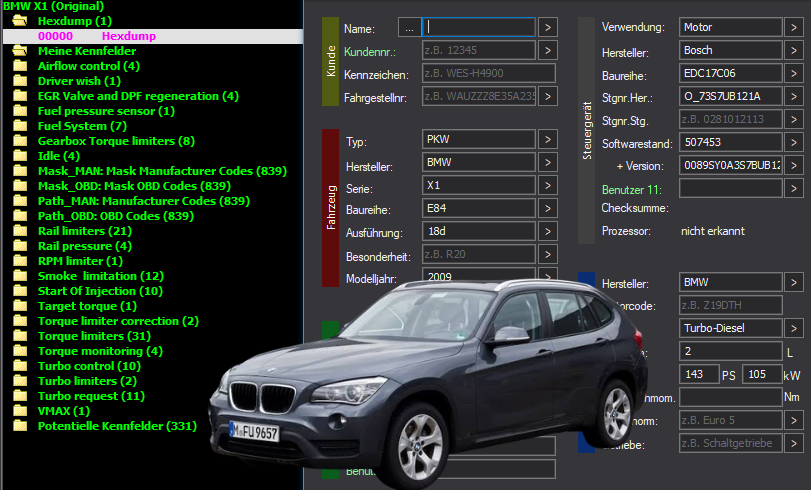This screenshot has height=490, width=811.
Task: Click the RPM limiter folder icon
Action: pyautogui.click(x=20, y=261)
